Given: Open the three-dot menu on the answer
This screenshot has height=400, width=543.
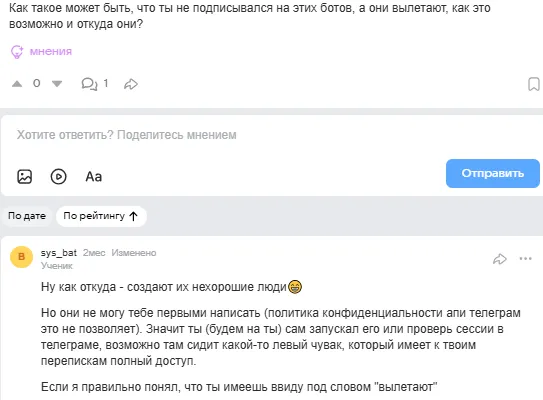Looking at the screenshot, I should [x=525, y=258].
